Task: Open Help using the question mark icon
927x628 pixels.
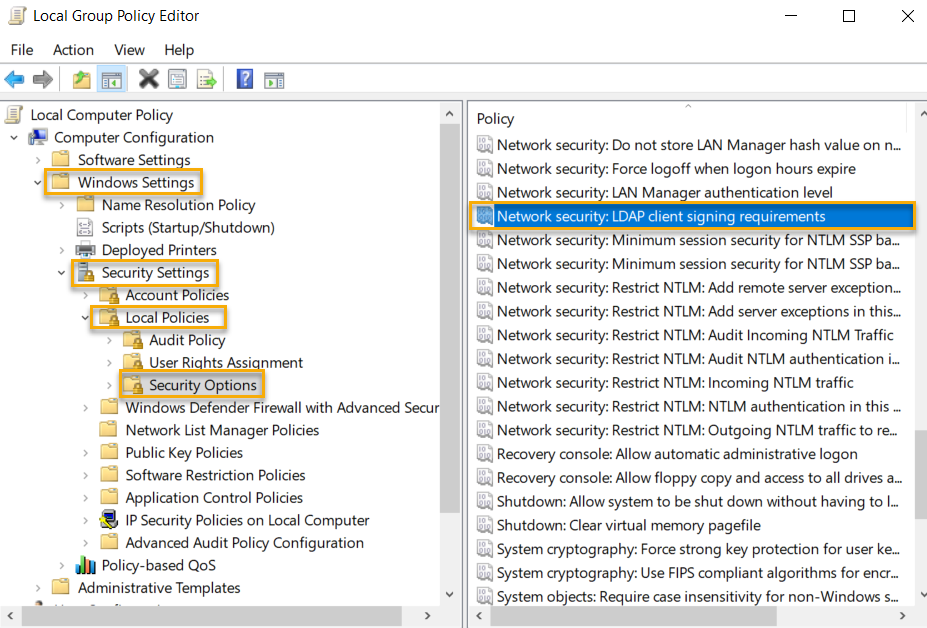Action: [244, 79]
